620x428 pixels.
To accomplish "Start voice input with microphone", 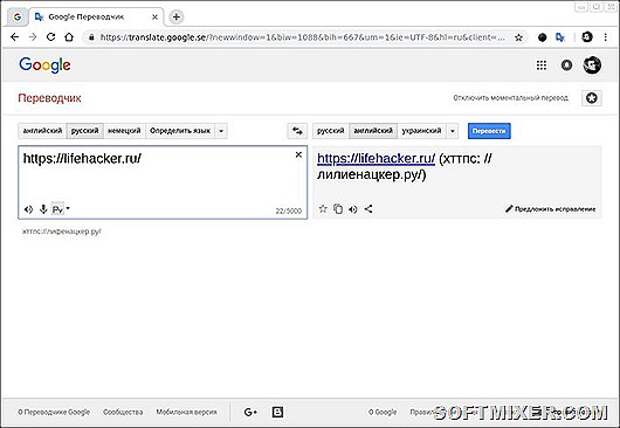I will coord(43,209).
